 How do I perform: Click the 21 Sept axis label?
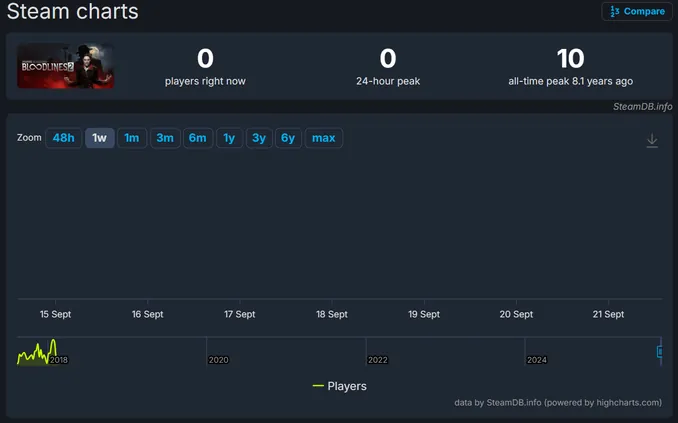608,314
